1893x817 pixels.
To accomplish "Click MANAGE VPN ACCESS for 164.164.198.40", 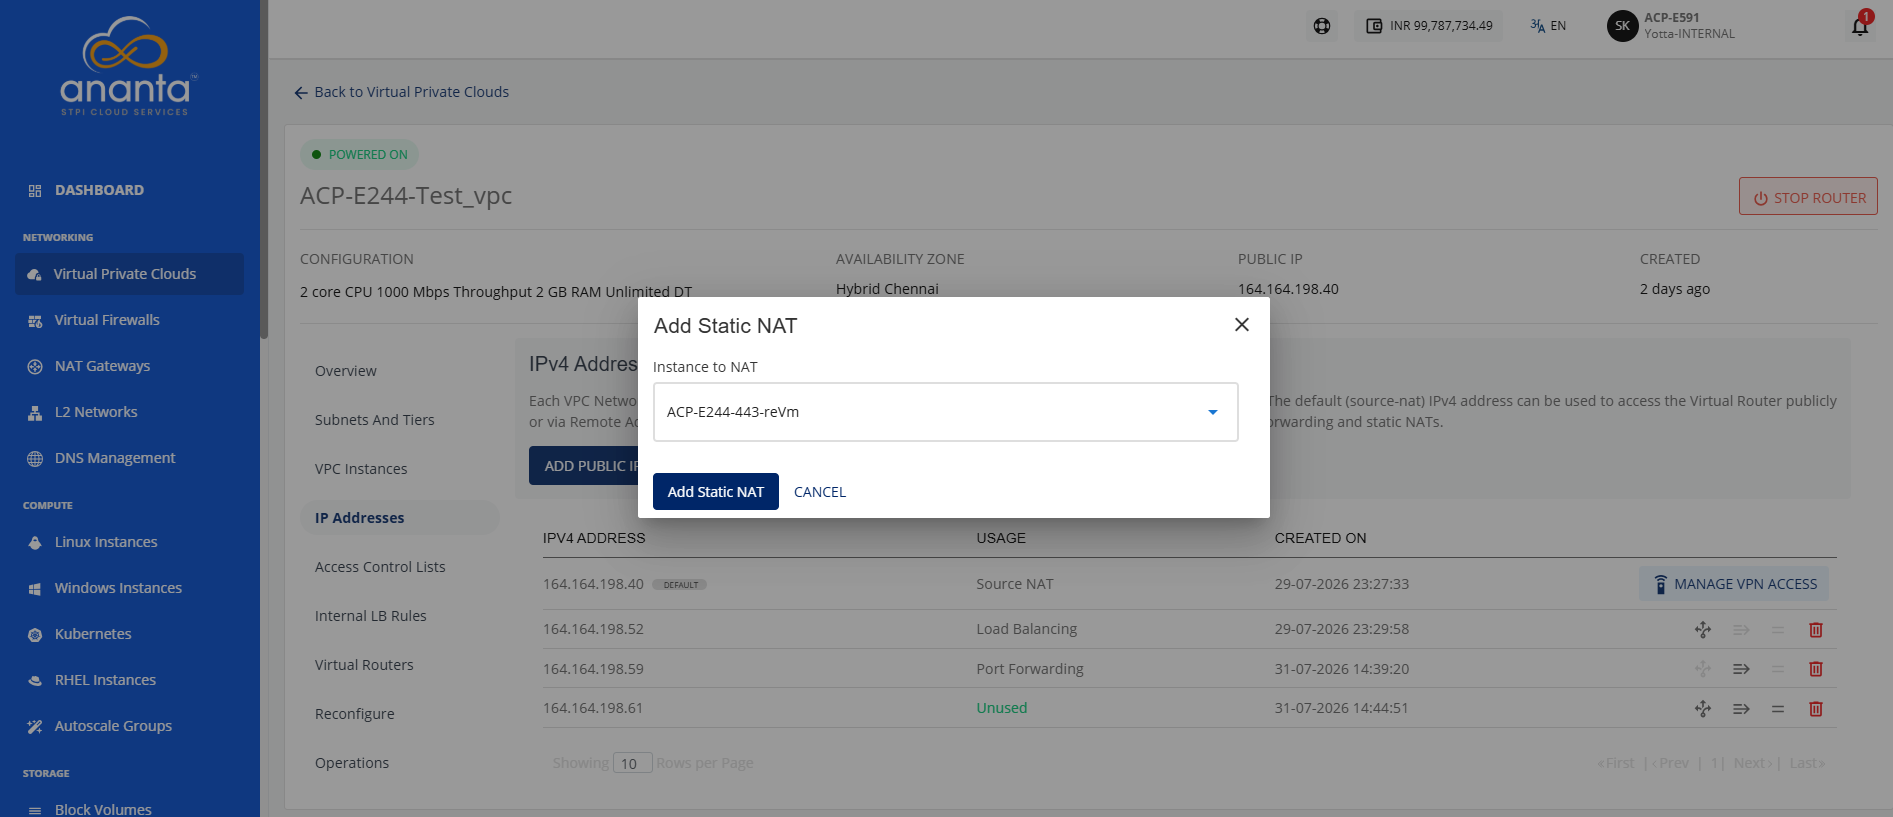I will 1734,584.
